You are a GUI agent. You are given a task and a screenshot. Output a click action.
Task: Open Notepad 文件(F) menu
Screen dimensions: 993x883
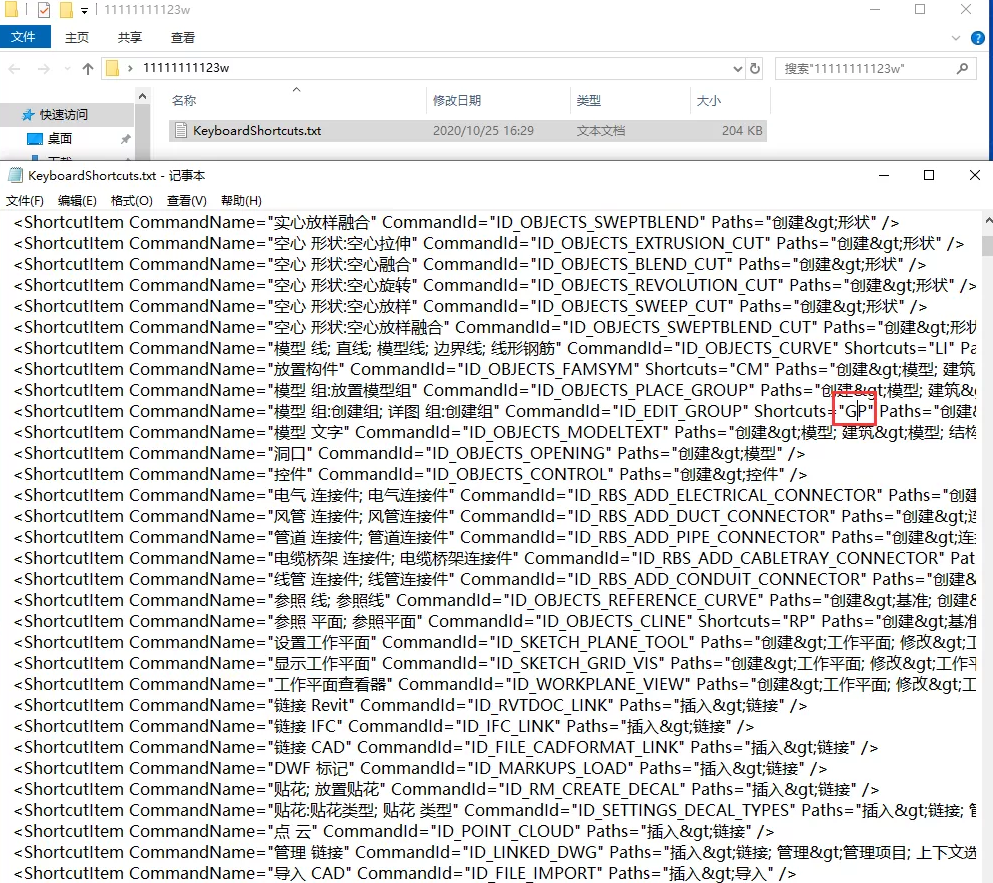[25, 201]
